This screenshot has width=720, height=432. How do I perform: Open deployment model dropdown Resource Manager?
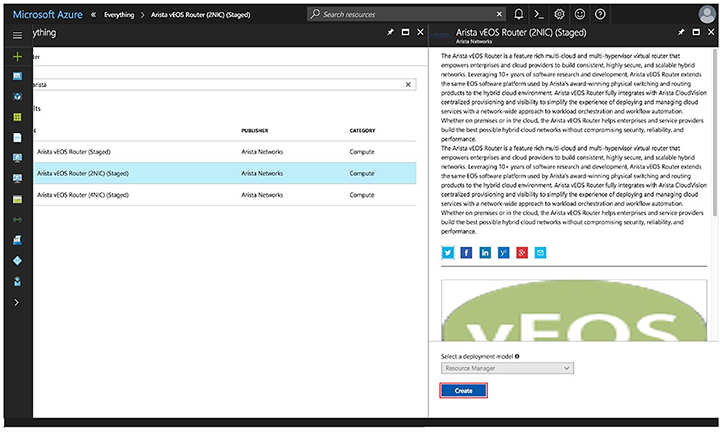(507, 368)
